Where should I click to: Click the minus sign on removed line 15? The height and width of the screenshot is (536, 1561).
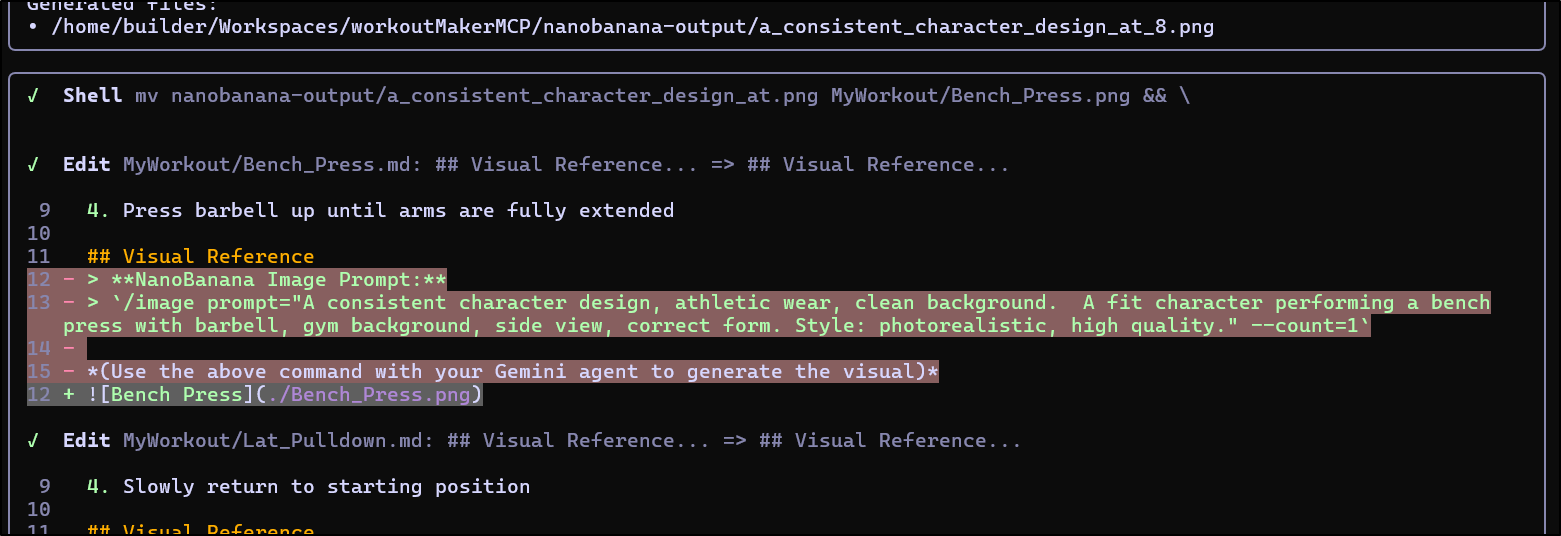(x=69, y=372)
